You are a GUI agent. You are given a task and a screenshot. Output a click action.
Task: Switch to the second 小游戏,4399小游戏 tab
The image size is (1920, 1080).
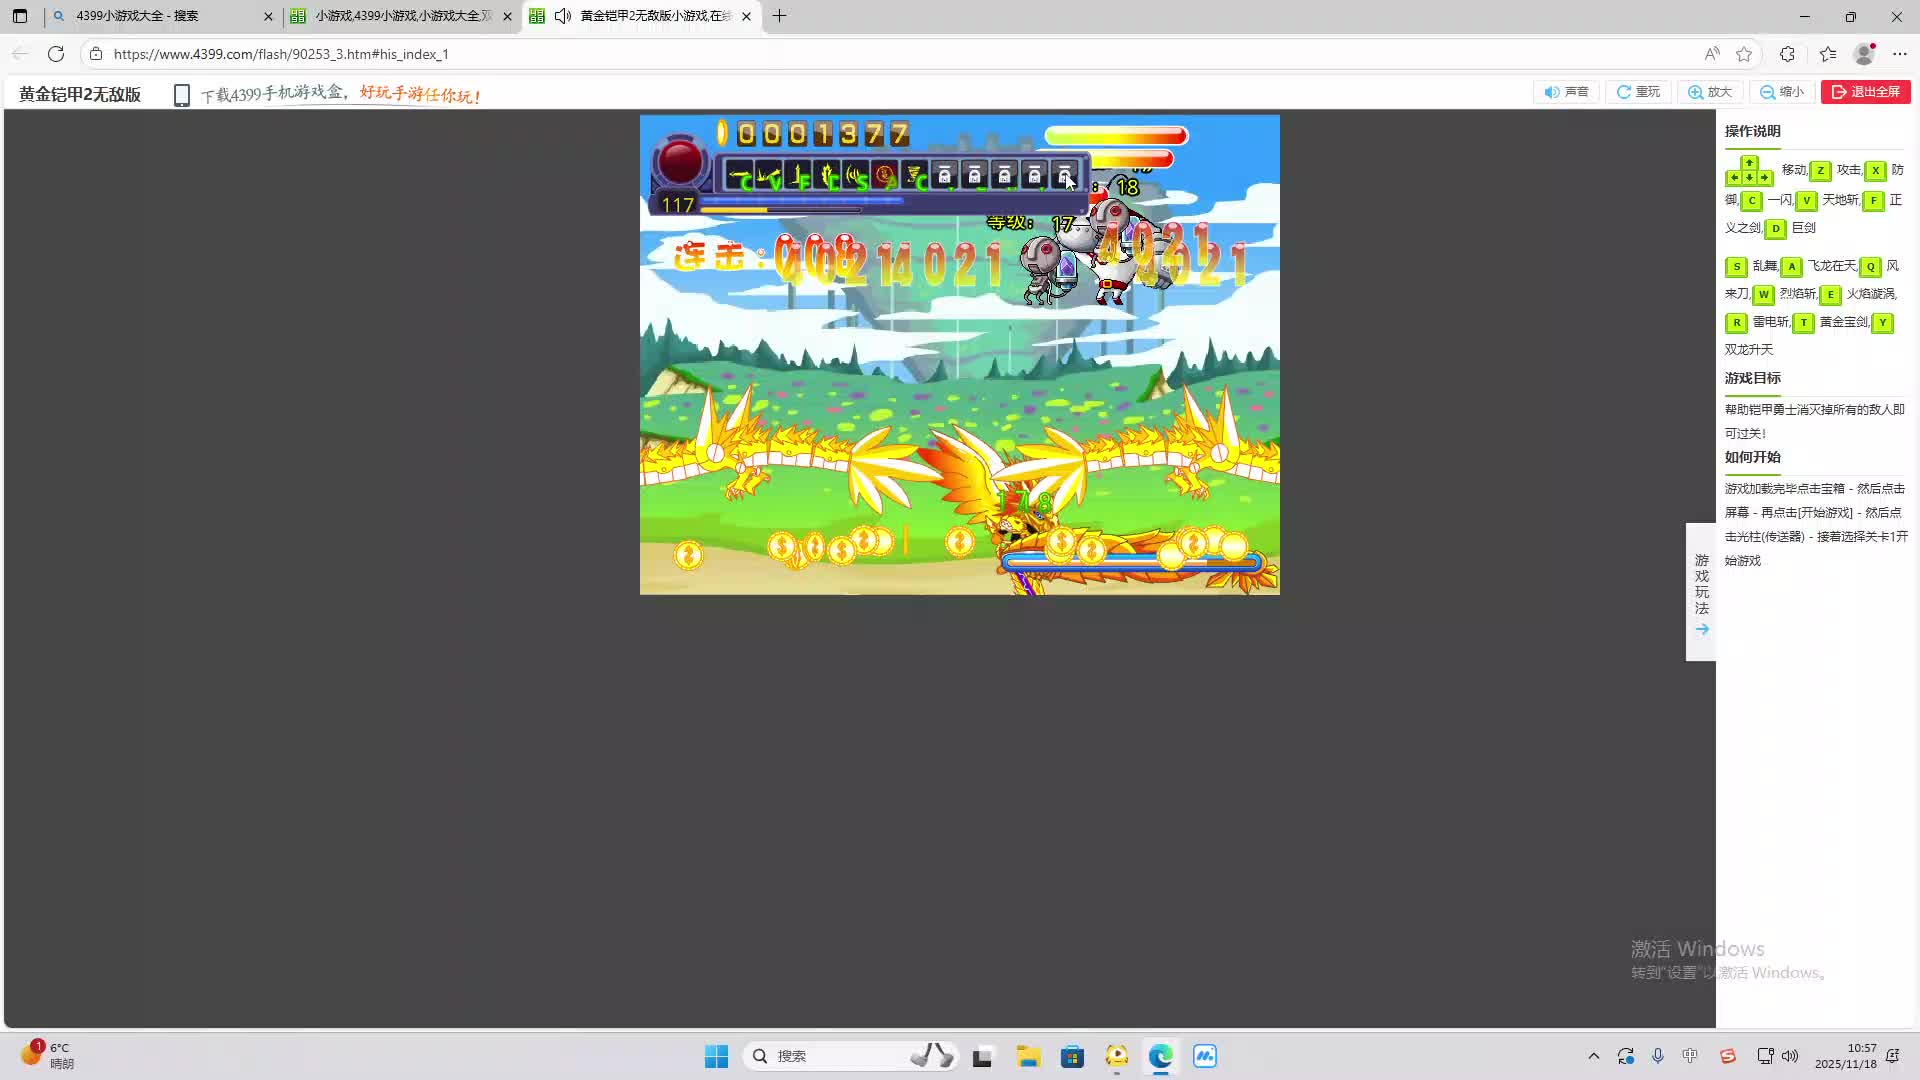(x=400, y=16)
